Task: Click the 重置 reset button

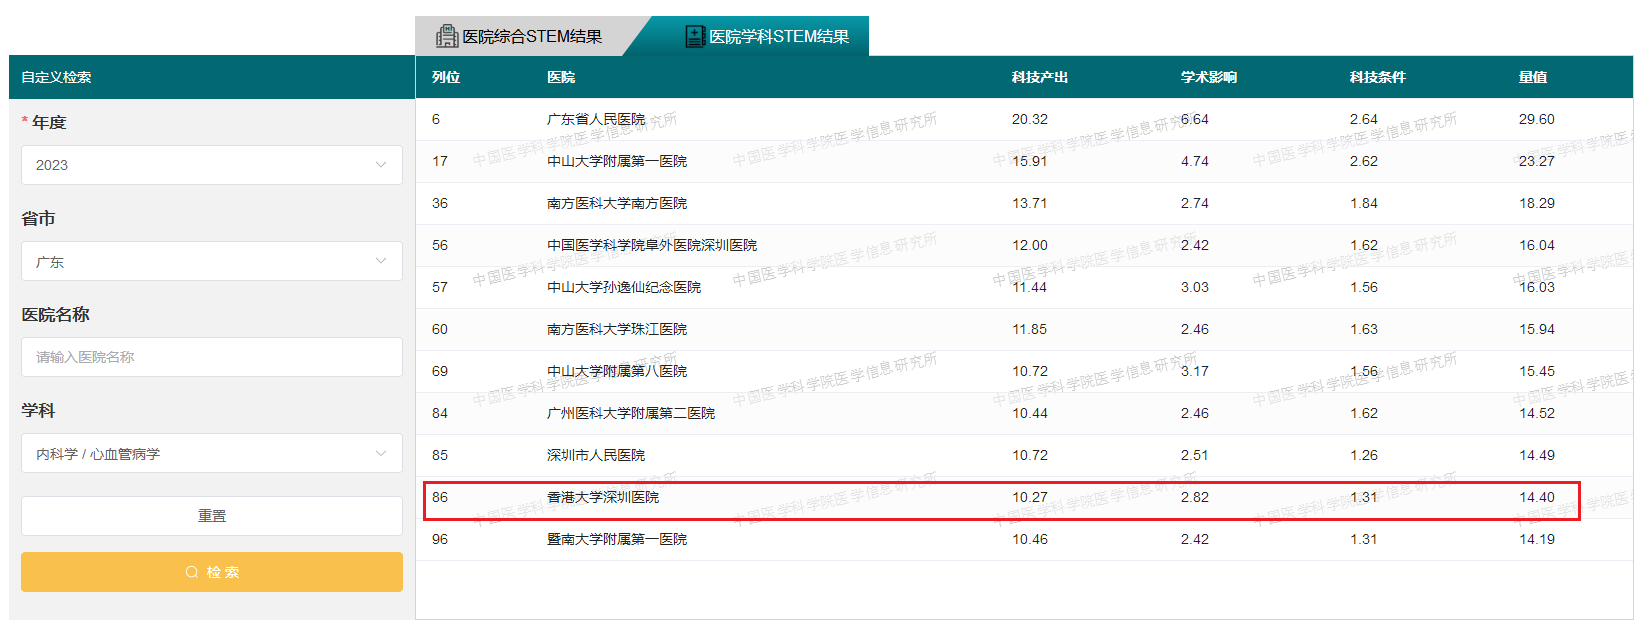Action: (x=212, y=516)
